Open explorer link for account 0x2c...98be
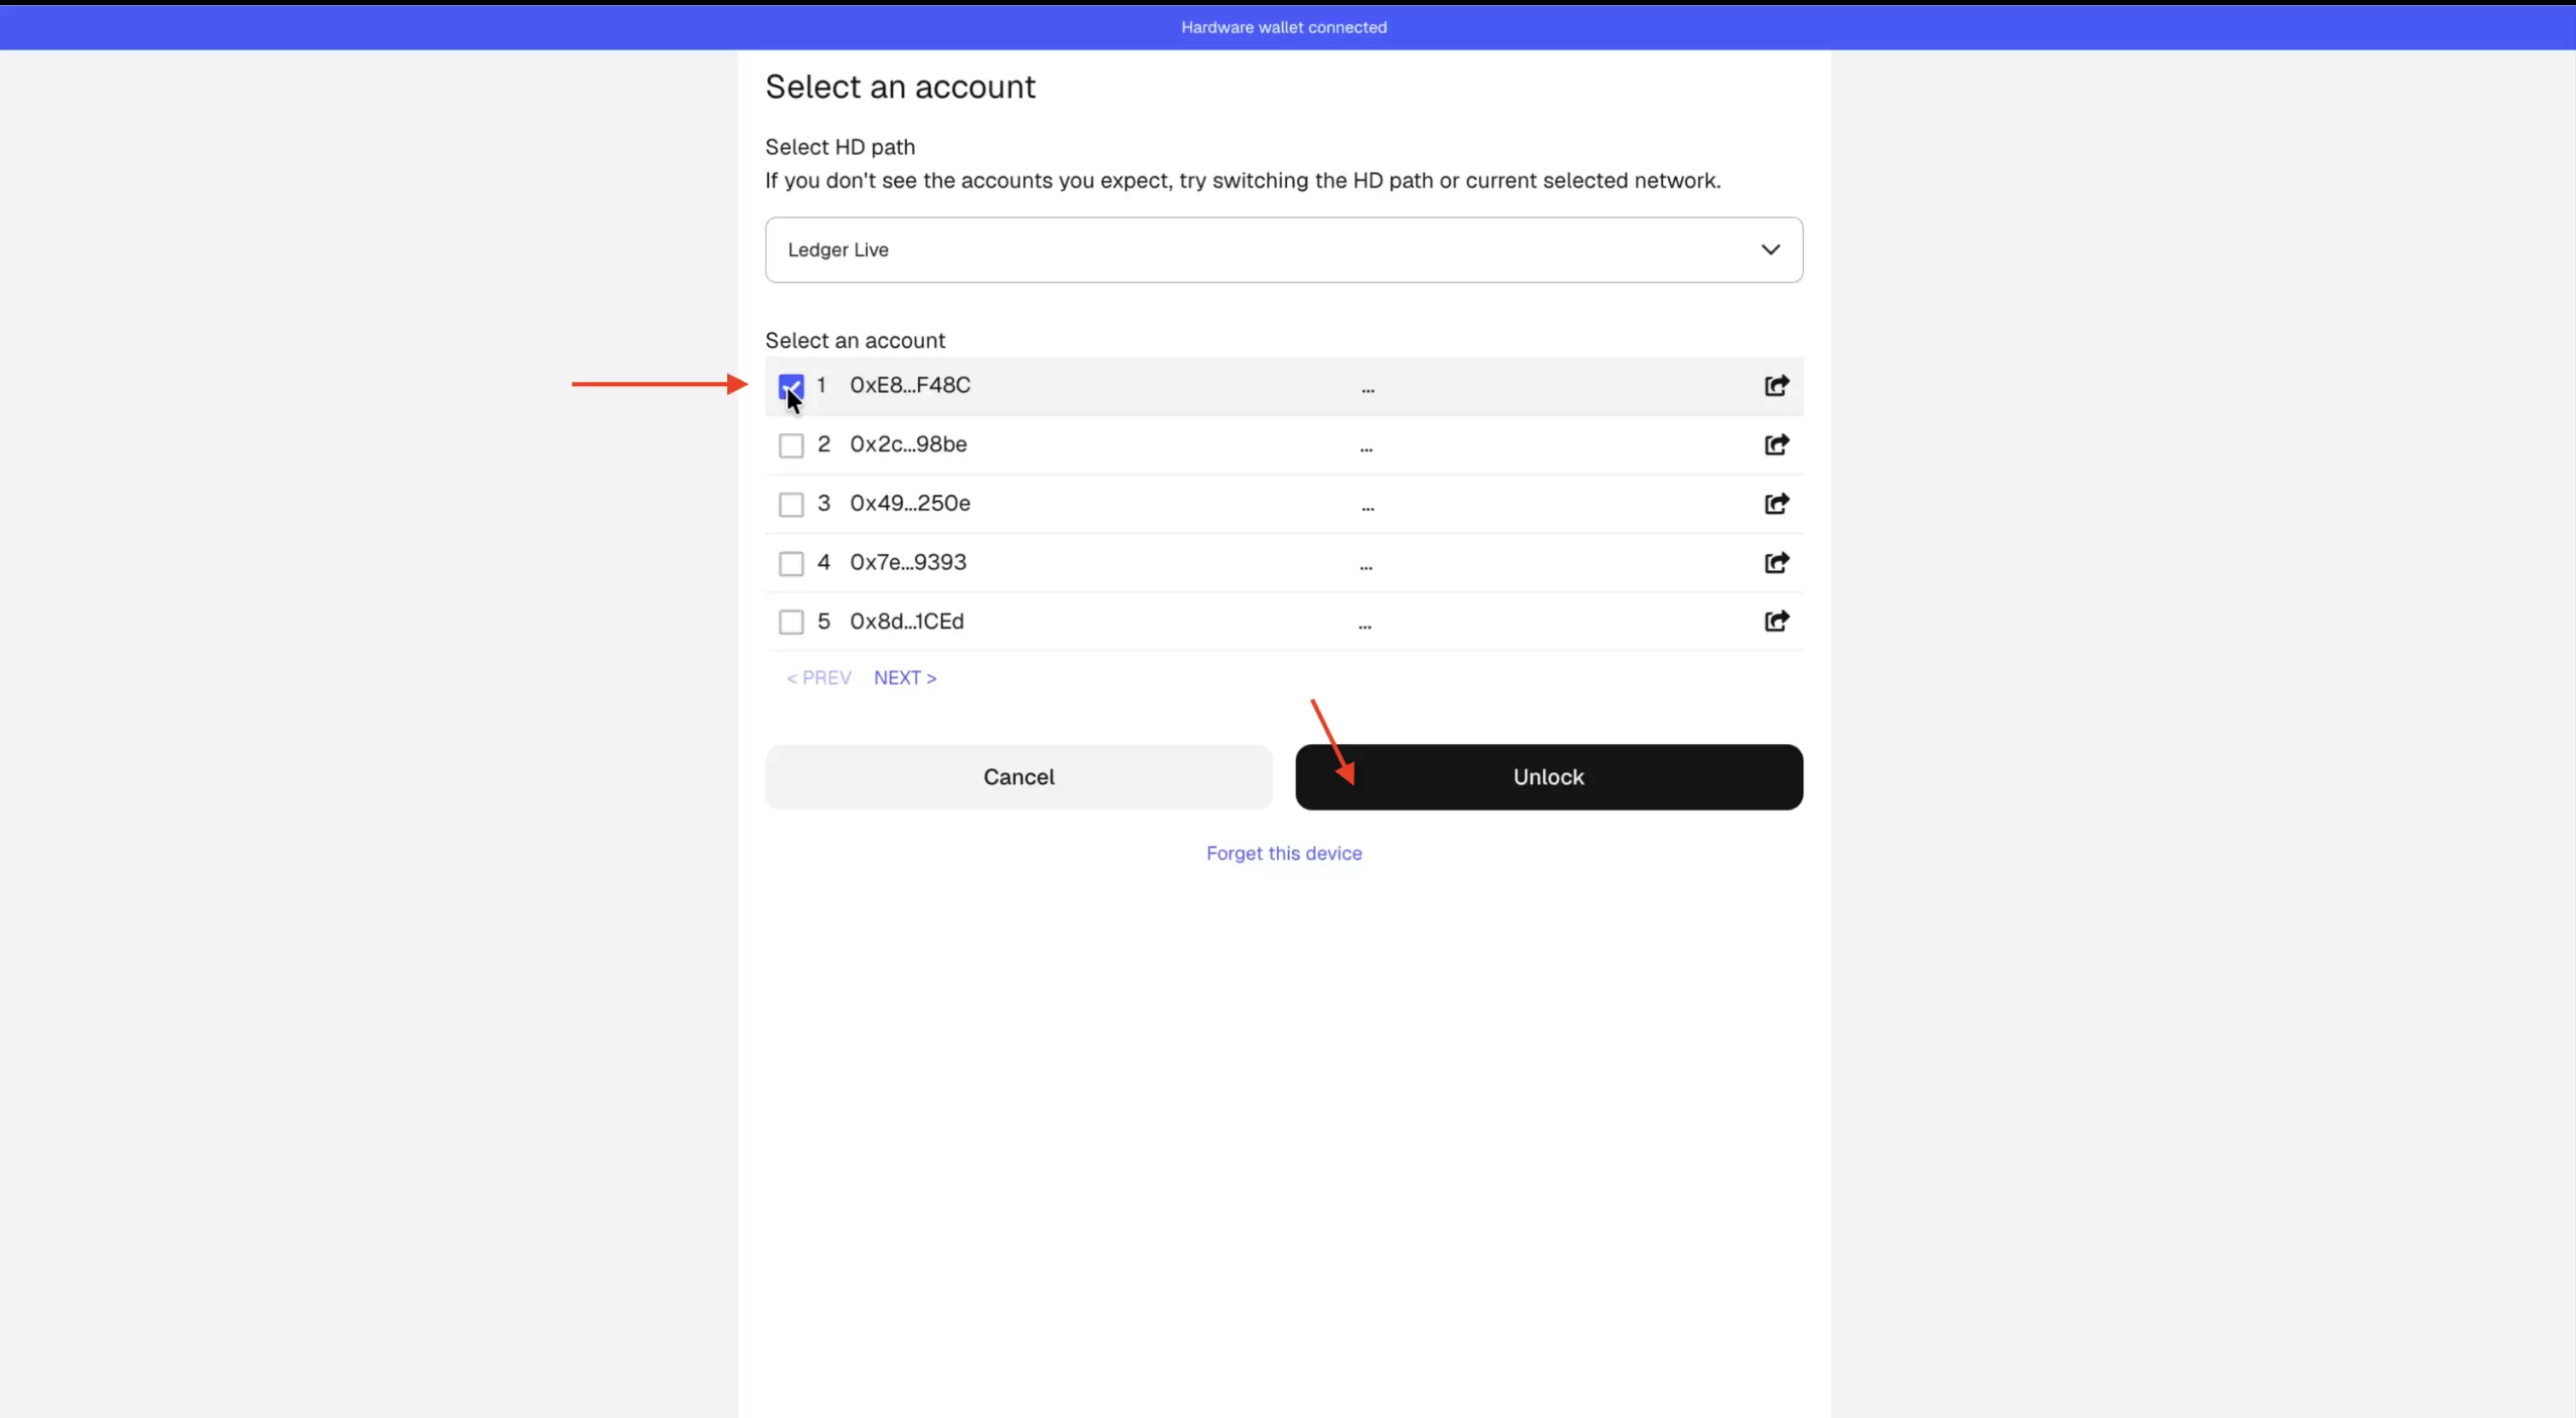This screenshot has width=2576, height=1418. pyautogui.click(x=1776, y=444)
